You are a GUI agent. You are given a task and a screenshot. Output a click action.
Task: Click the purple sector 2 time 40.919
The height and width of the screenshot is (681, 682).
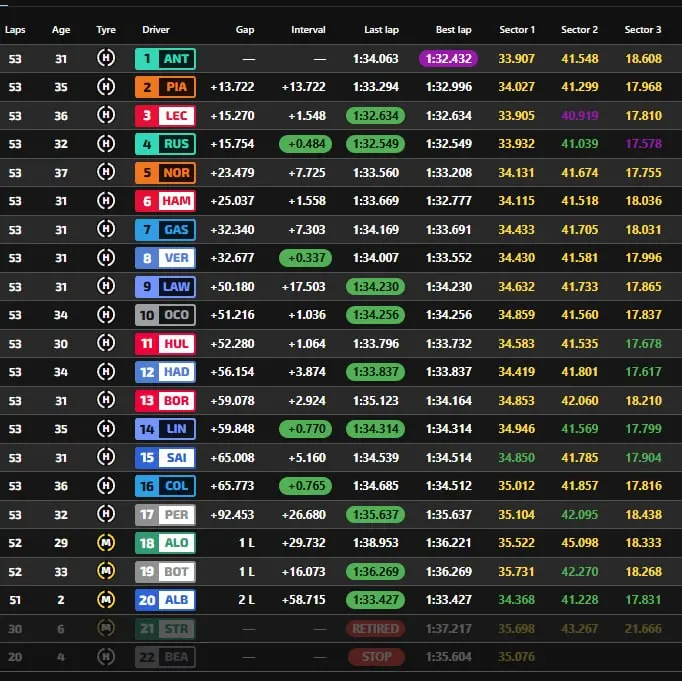coord(579,116)
